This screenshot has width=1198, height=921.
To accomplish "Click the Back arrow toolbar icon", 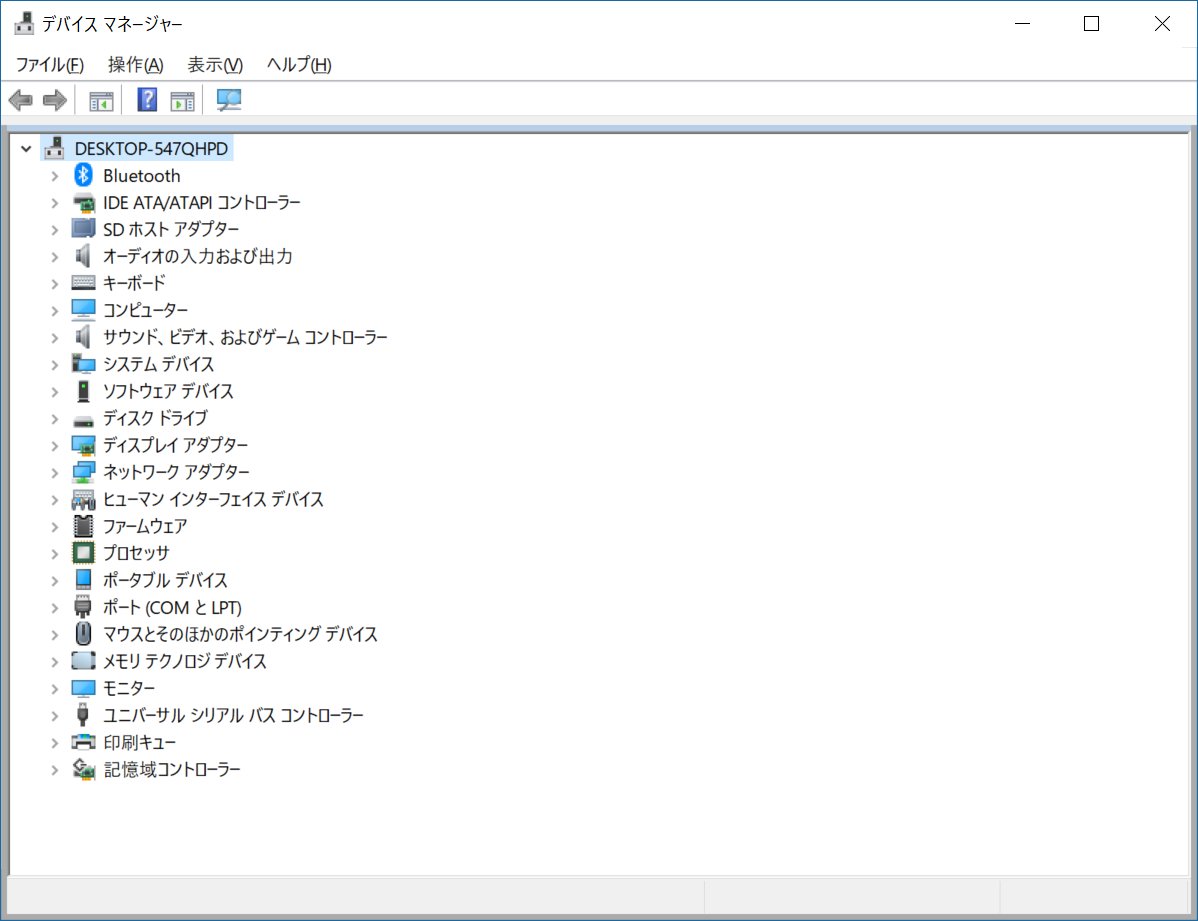I will coord(21,100).
